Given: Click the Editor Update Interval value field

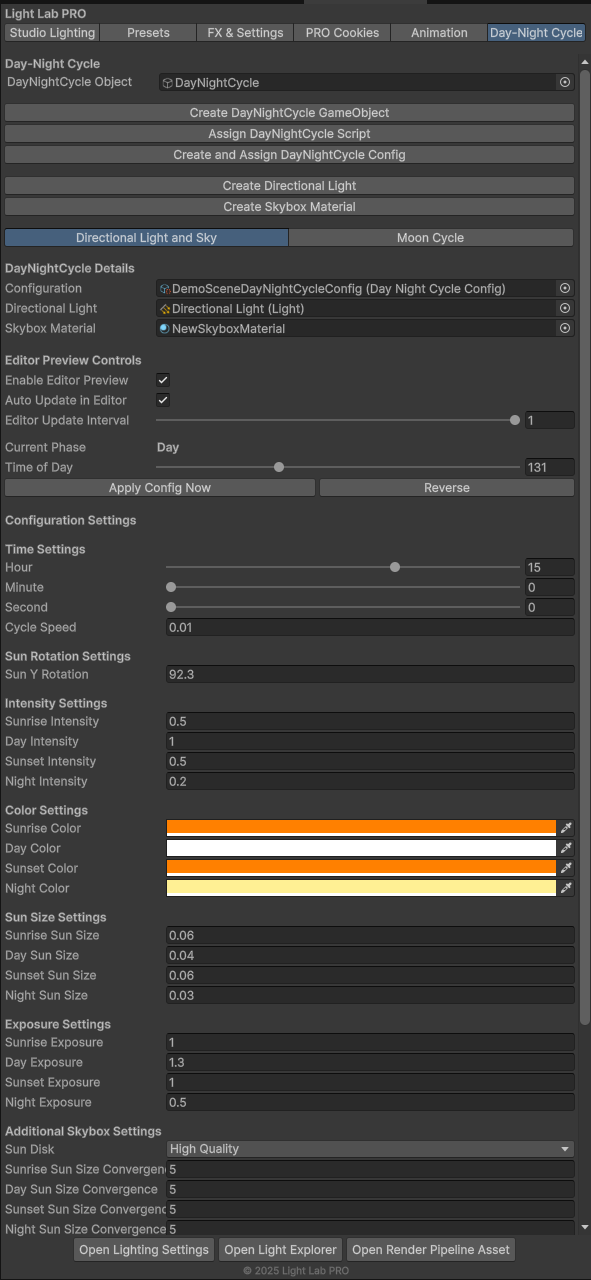Looking at the screenshot, I should tap(550, 421).
